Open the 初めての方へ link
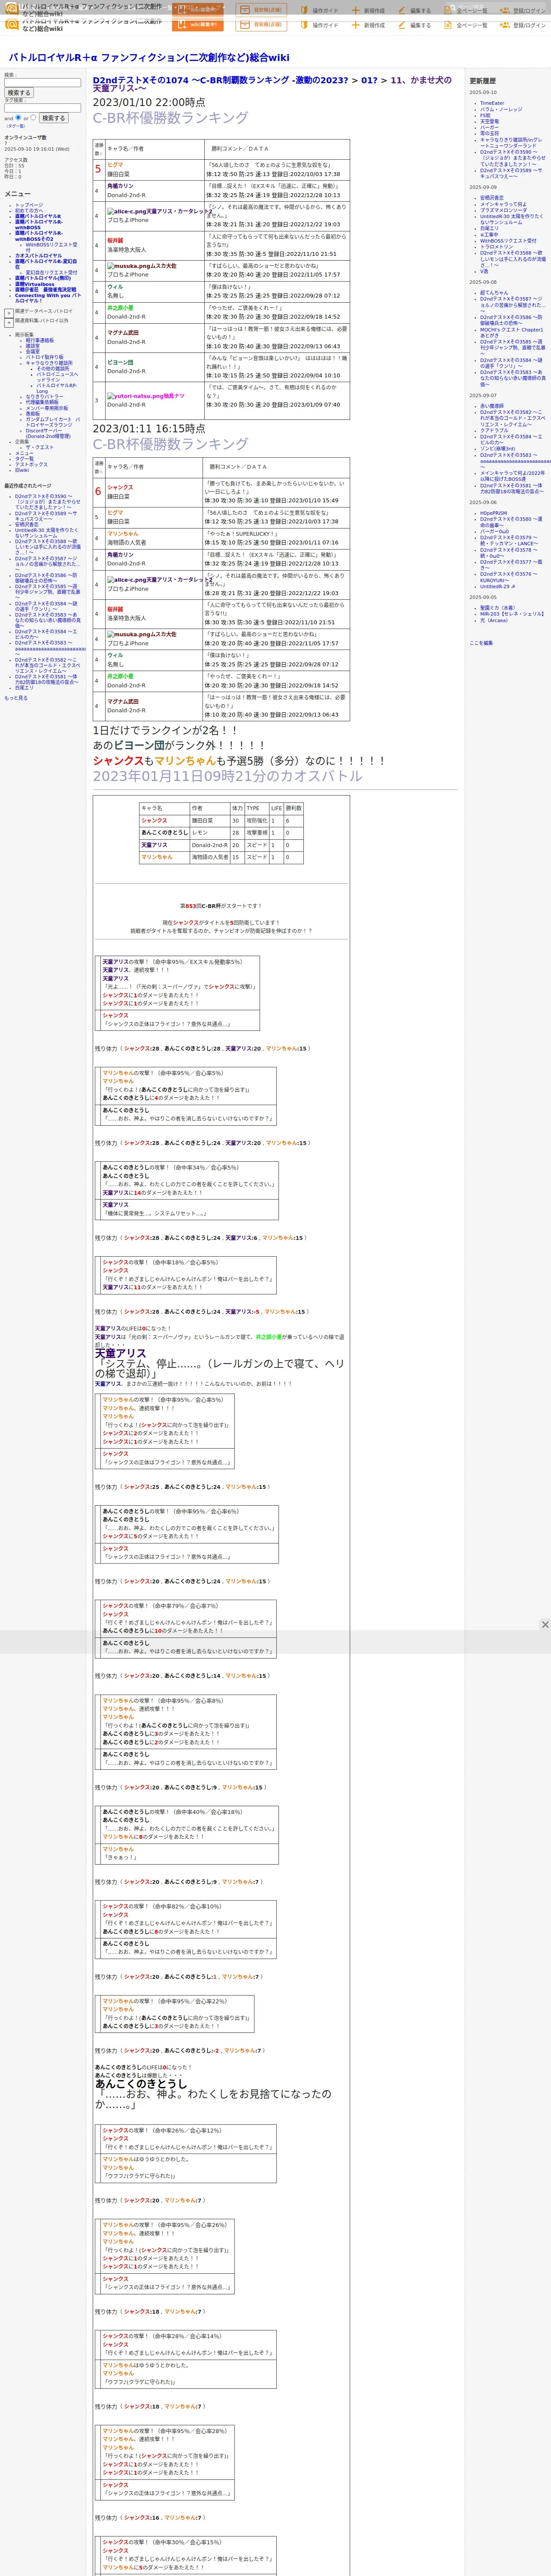551x2576 pixels. [29, 210]
